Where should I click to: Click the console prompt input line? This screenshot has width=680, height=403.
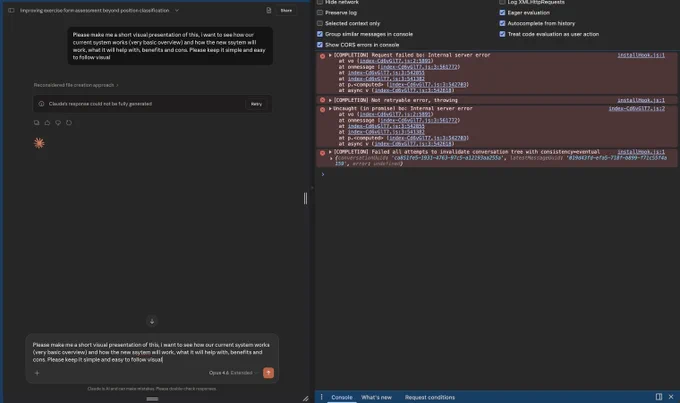pos(499,174)
